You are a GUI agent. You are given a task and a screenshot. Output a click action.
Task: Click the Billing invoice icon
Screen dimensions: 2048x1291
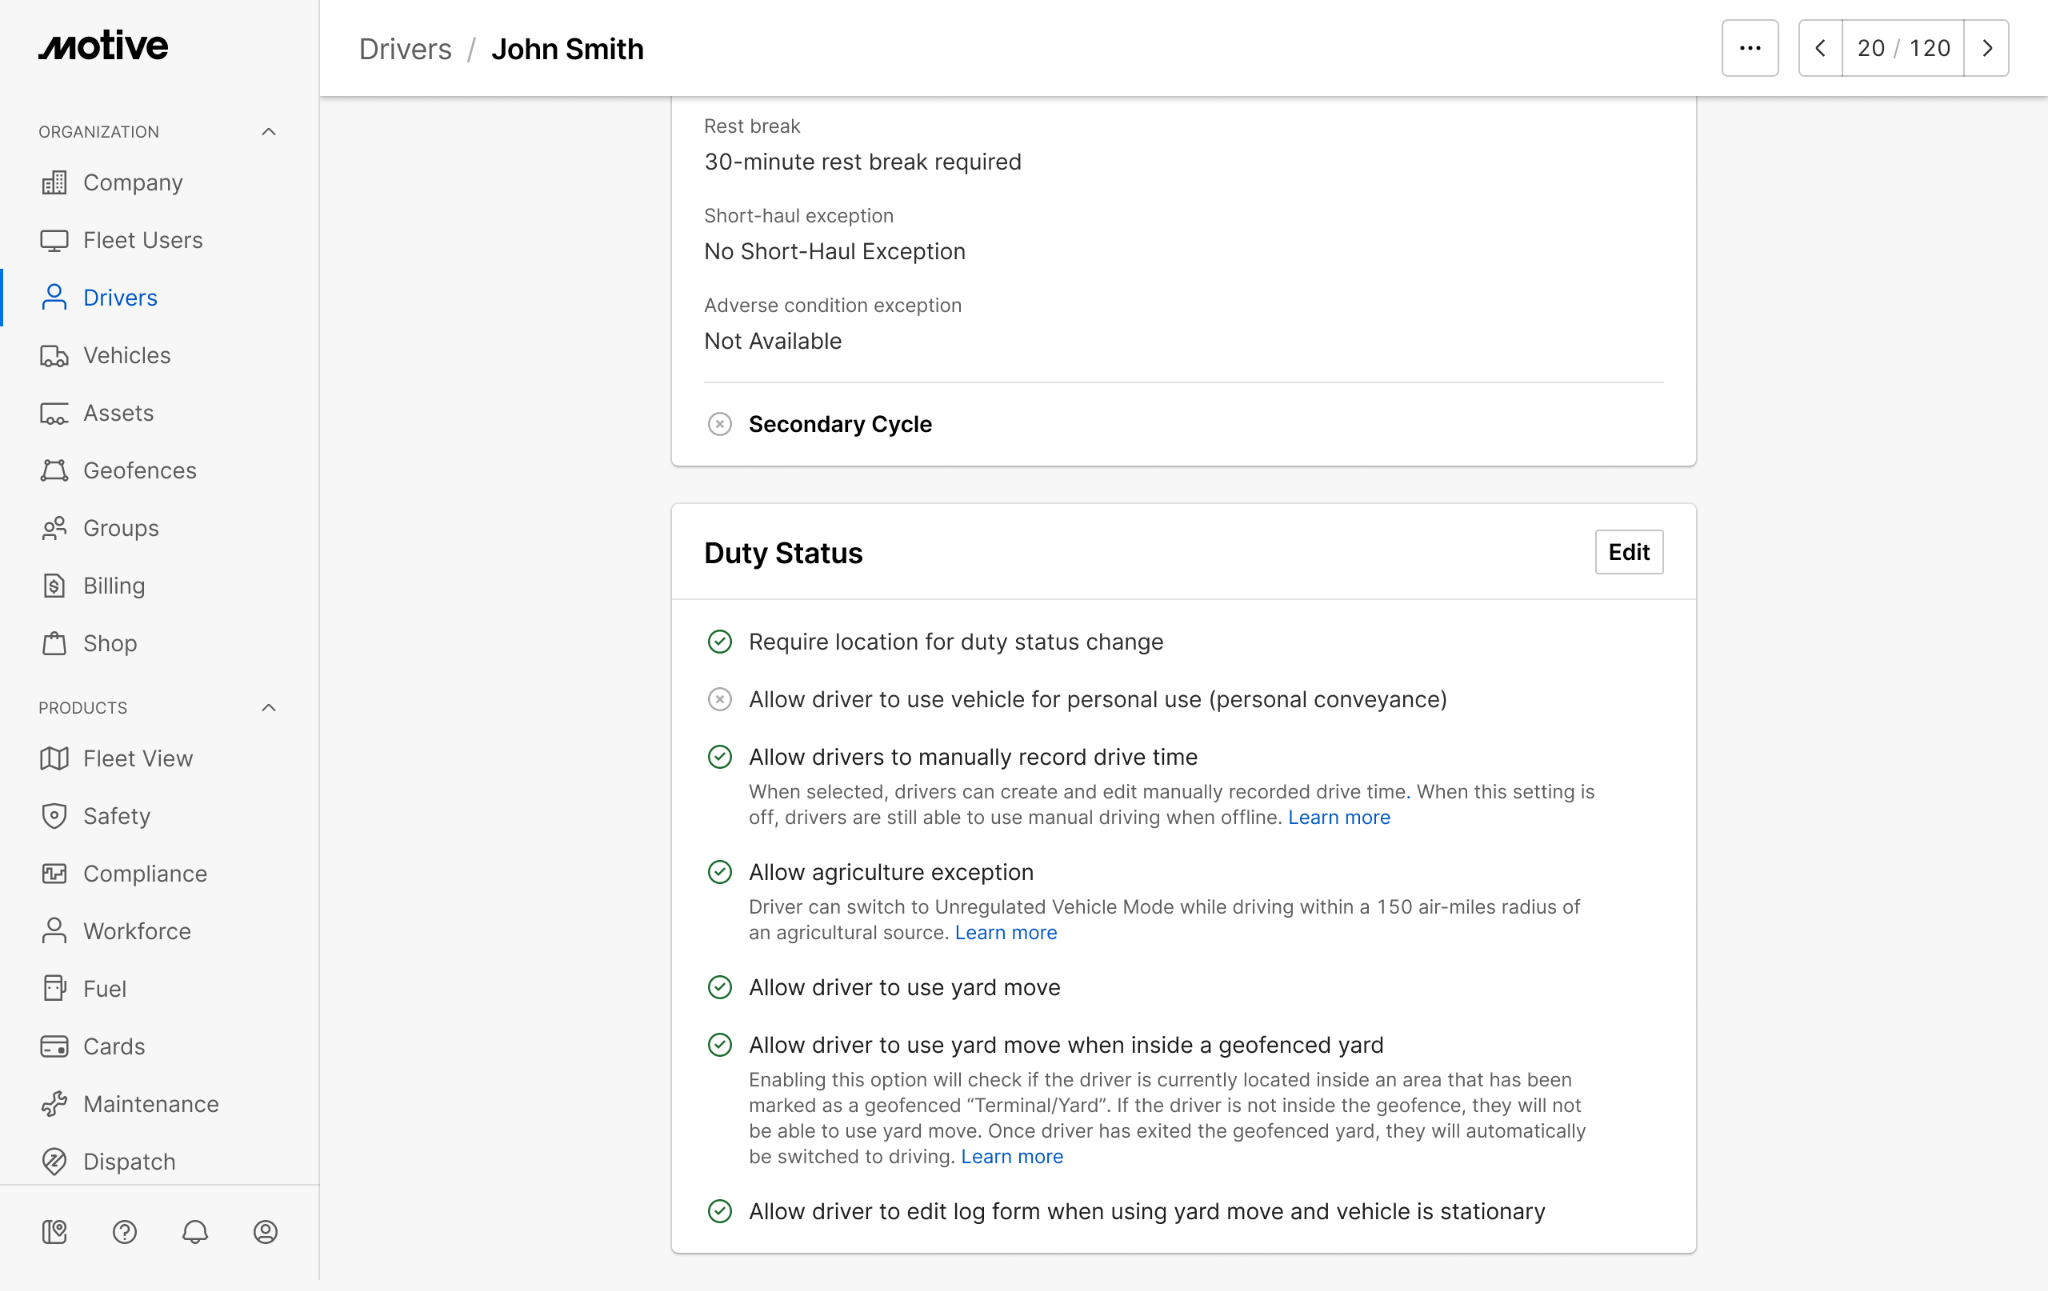click(54, 586)
